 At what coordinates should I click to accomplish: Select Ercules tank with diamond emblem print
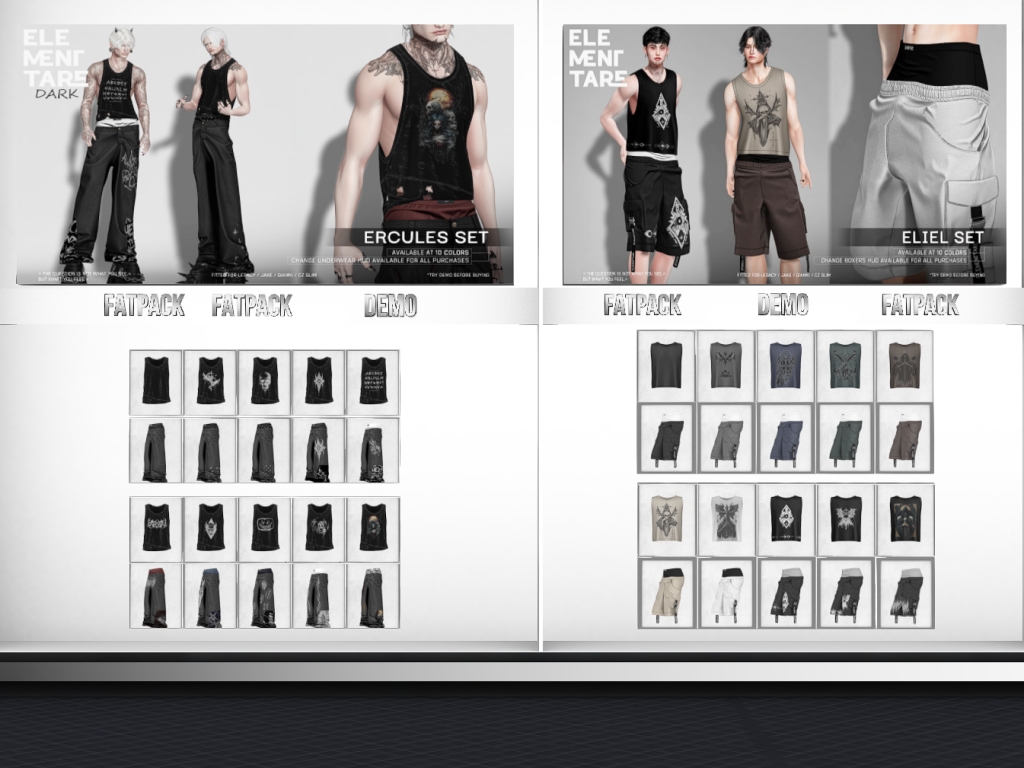tap(210, 529)
